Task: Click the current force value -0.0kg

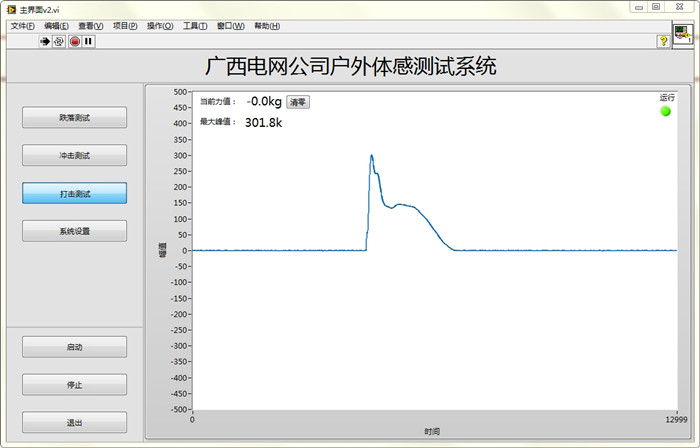Action: (x=264, y=101)
